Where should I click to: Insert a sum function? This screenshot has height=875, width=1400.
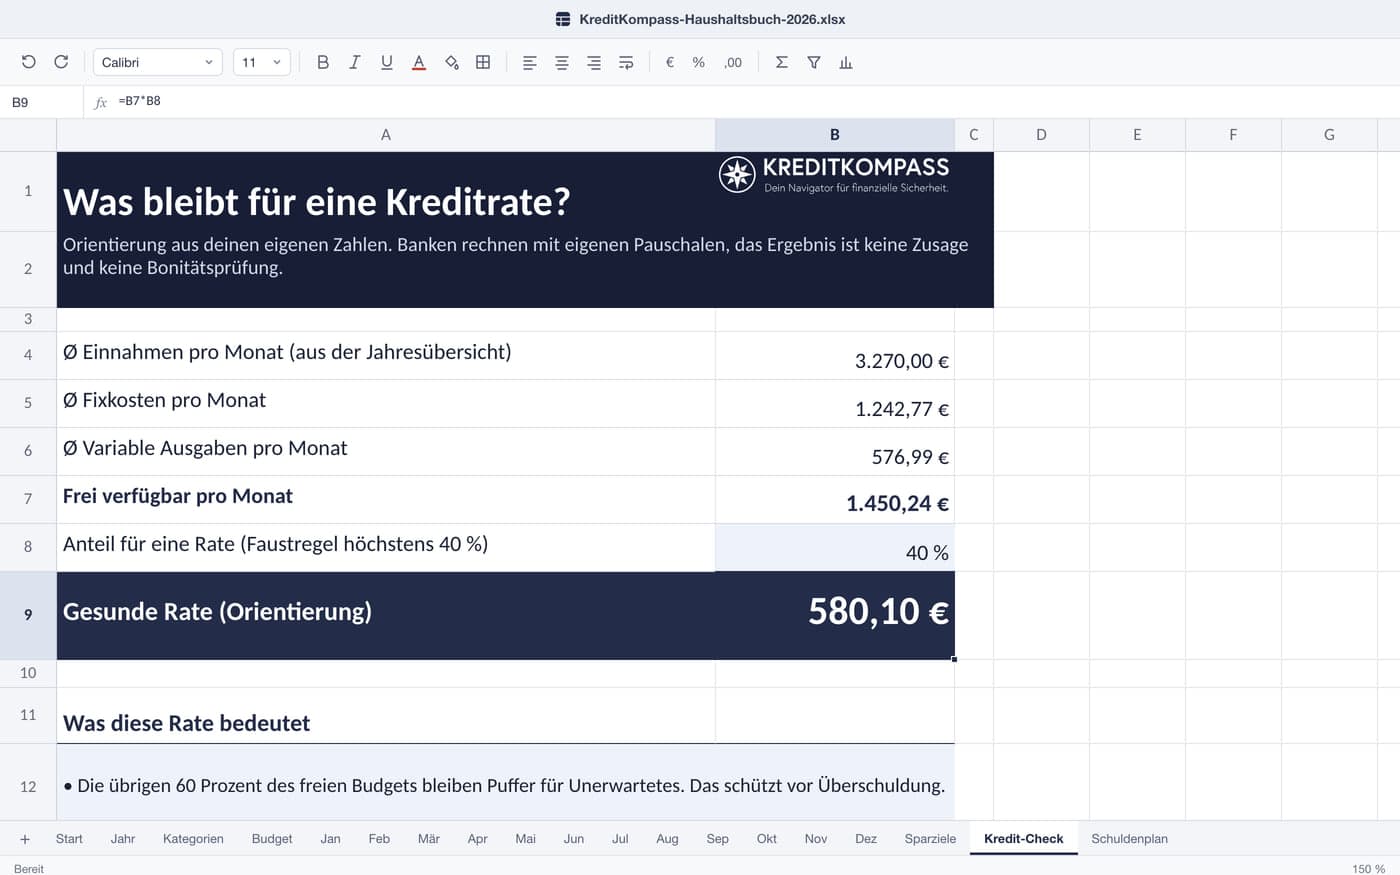pos(782,62)
